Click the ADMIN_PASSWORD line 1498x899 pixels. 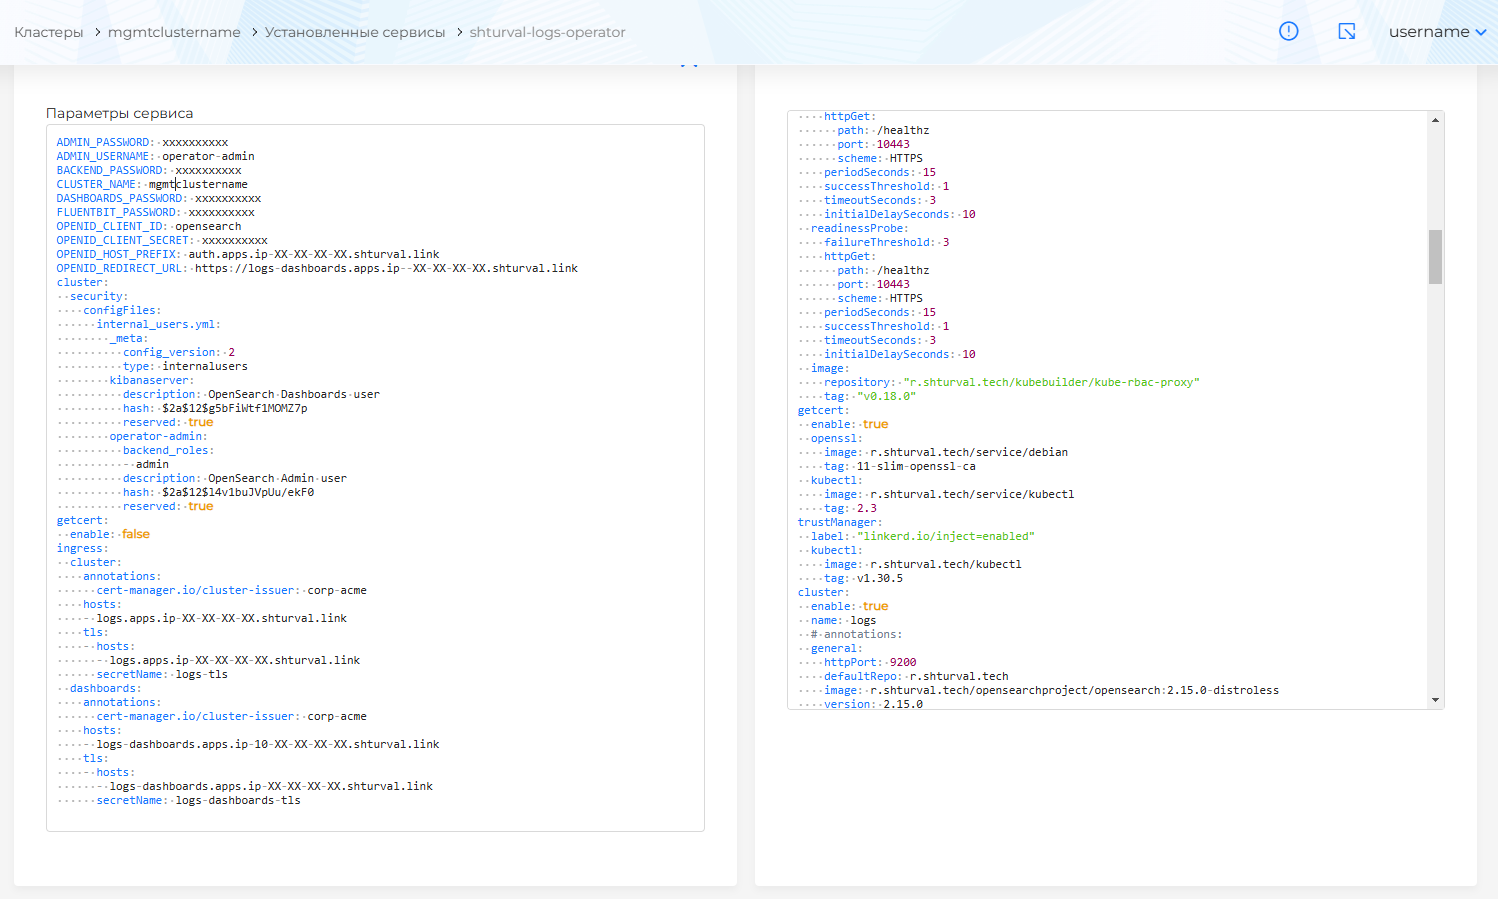(143, 142)
